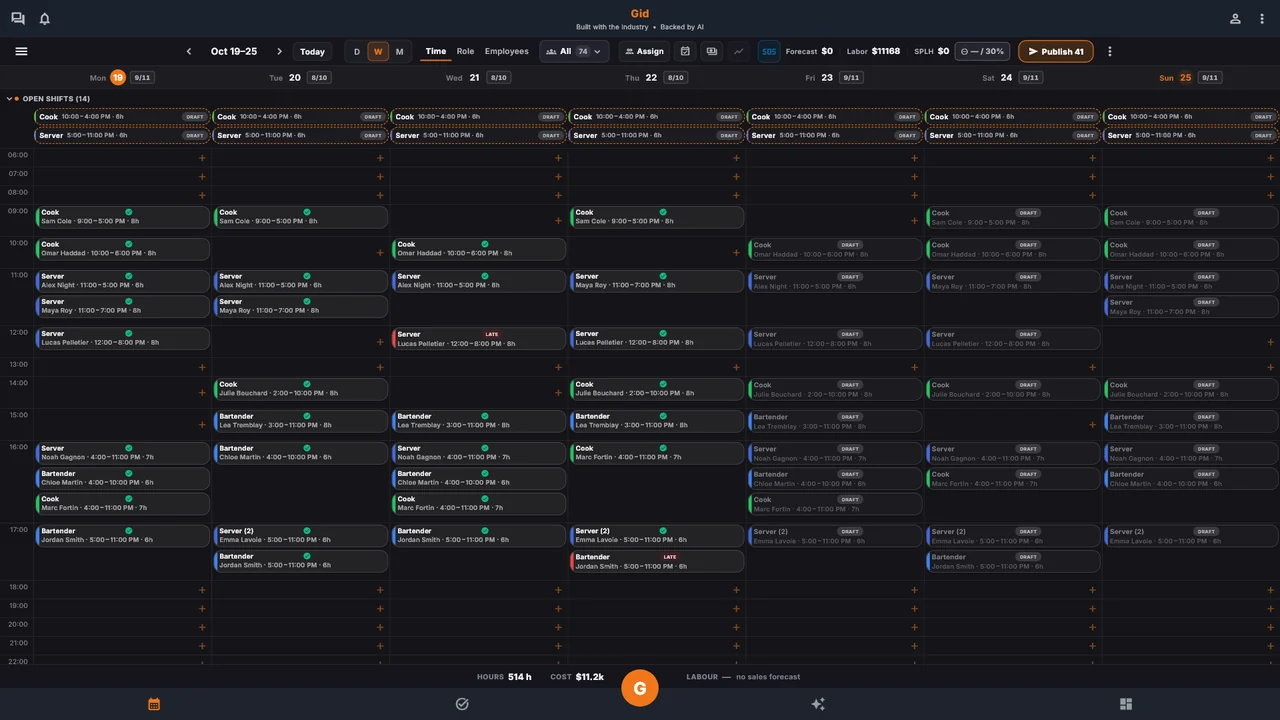This screenshot has height=720, width=1280.
Task: Open the hamburger main menu
Action: 21,51
